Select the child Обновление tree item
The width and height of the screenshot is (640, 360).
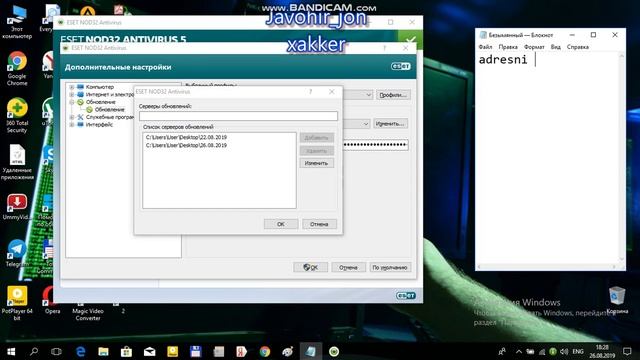[x=109, y=109]
